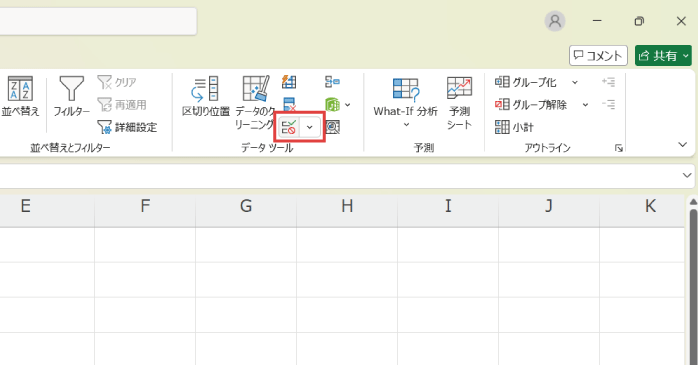
Task: Click the green data model icon
Action: coord(332,105)
